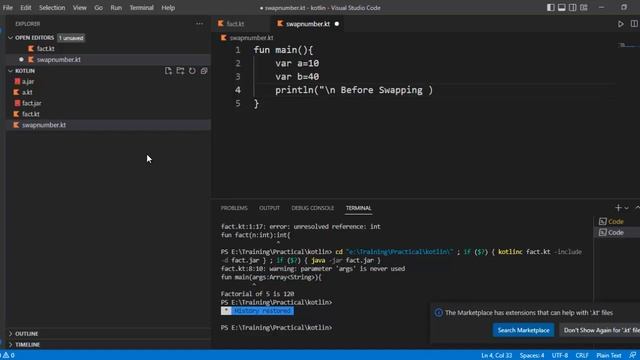Click the terminal prompt at bottom

tap(276, 327)
